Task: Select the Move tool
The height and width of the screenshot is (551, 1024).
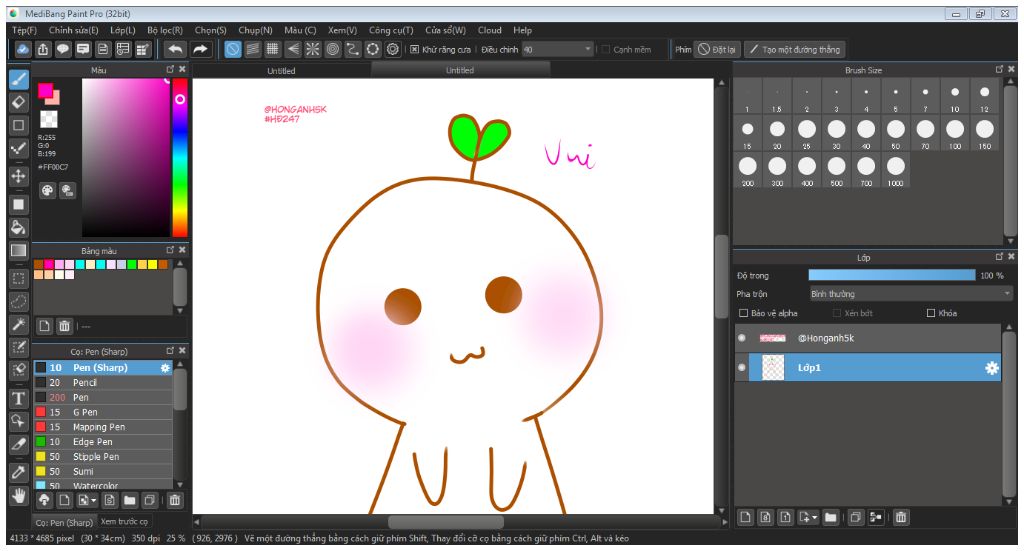Action: (x=18, y=176)
